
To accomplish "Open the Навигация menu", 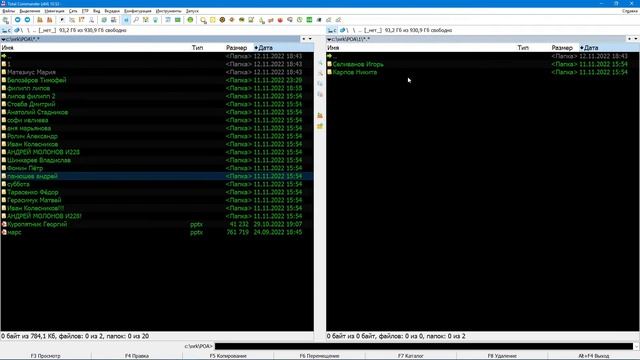I will point(54,11).
